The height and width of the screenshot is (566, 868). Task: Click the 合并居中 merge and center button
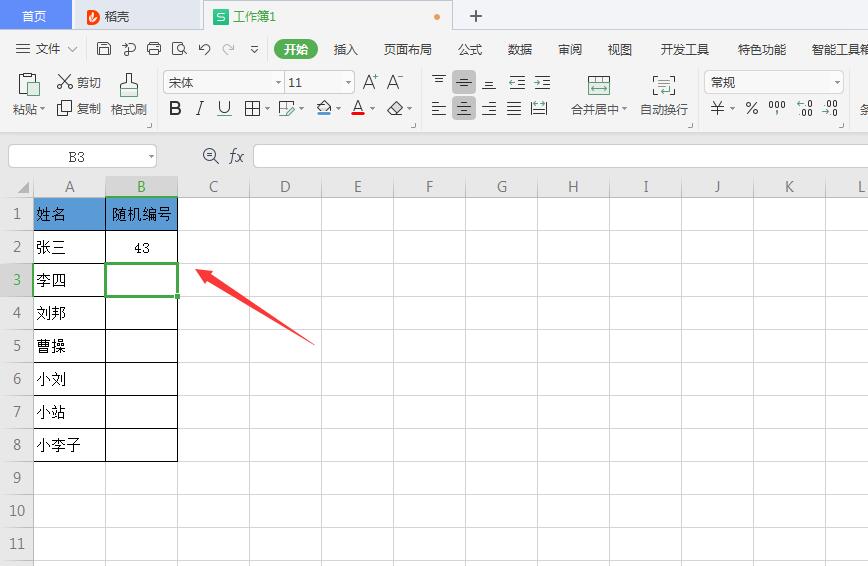599,95
